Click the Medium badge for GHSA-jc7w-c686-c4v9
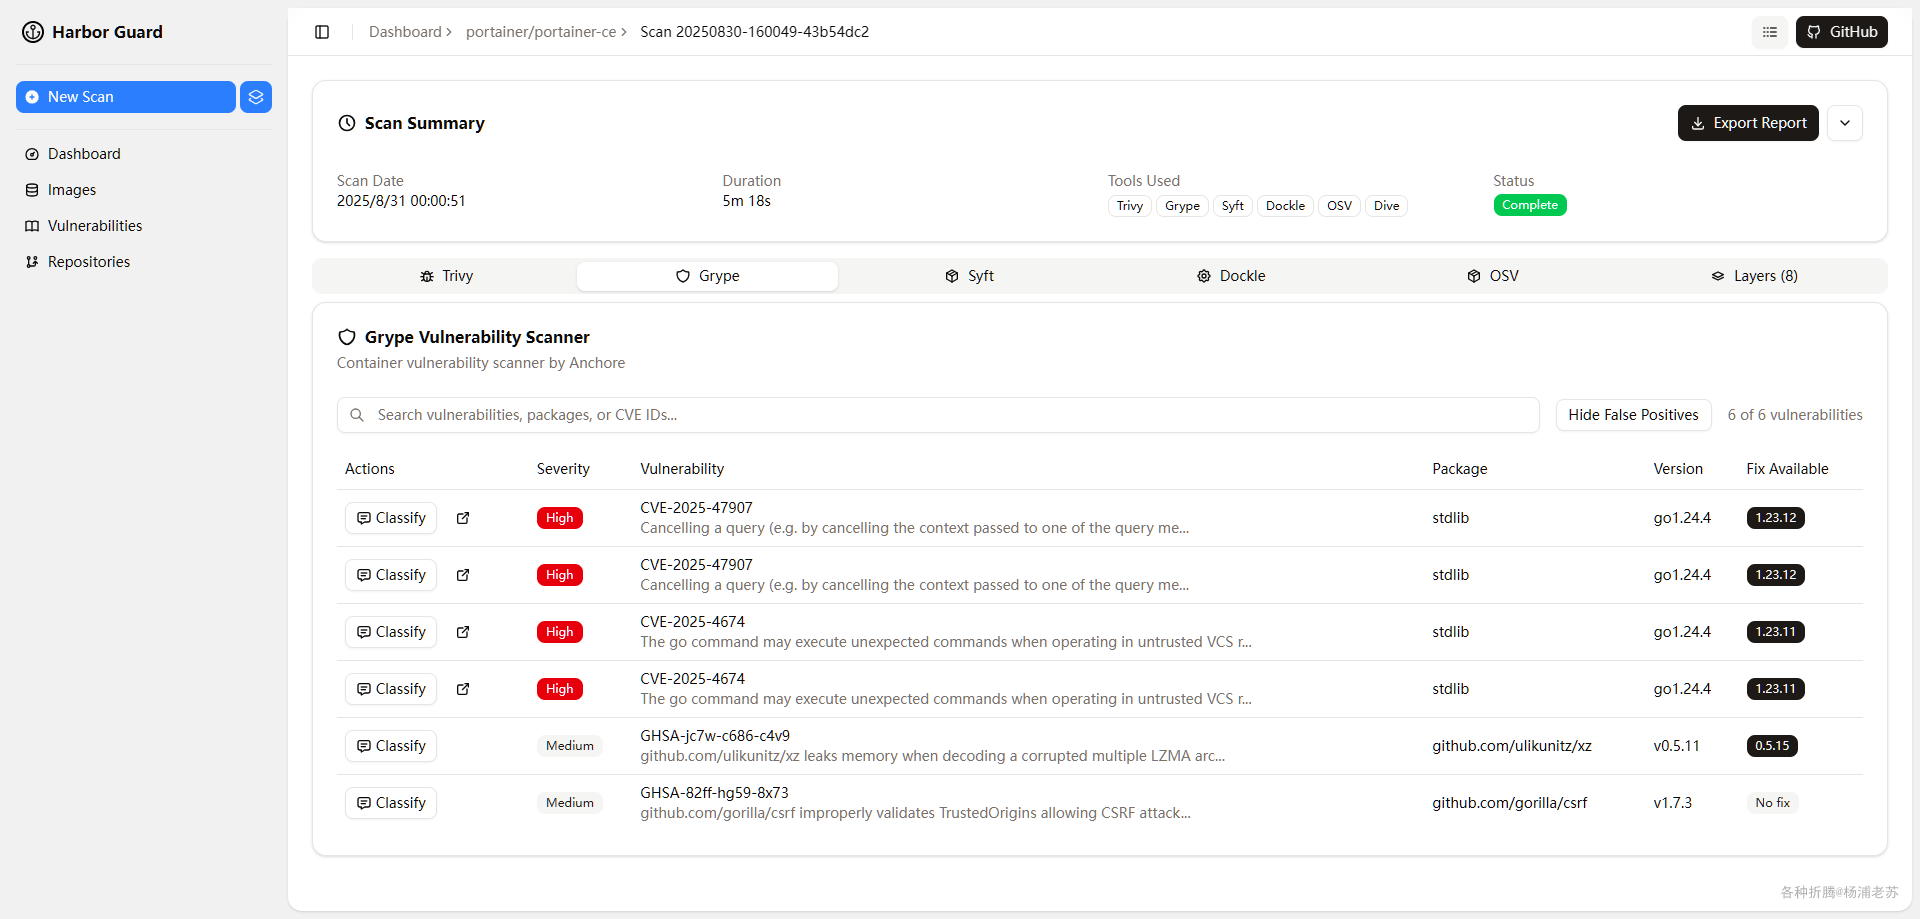1920x919 pixels. [570, 746]
